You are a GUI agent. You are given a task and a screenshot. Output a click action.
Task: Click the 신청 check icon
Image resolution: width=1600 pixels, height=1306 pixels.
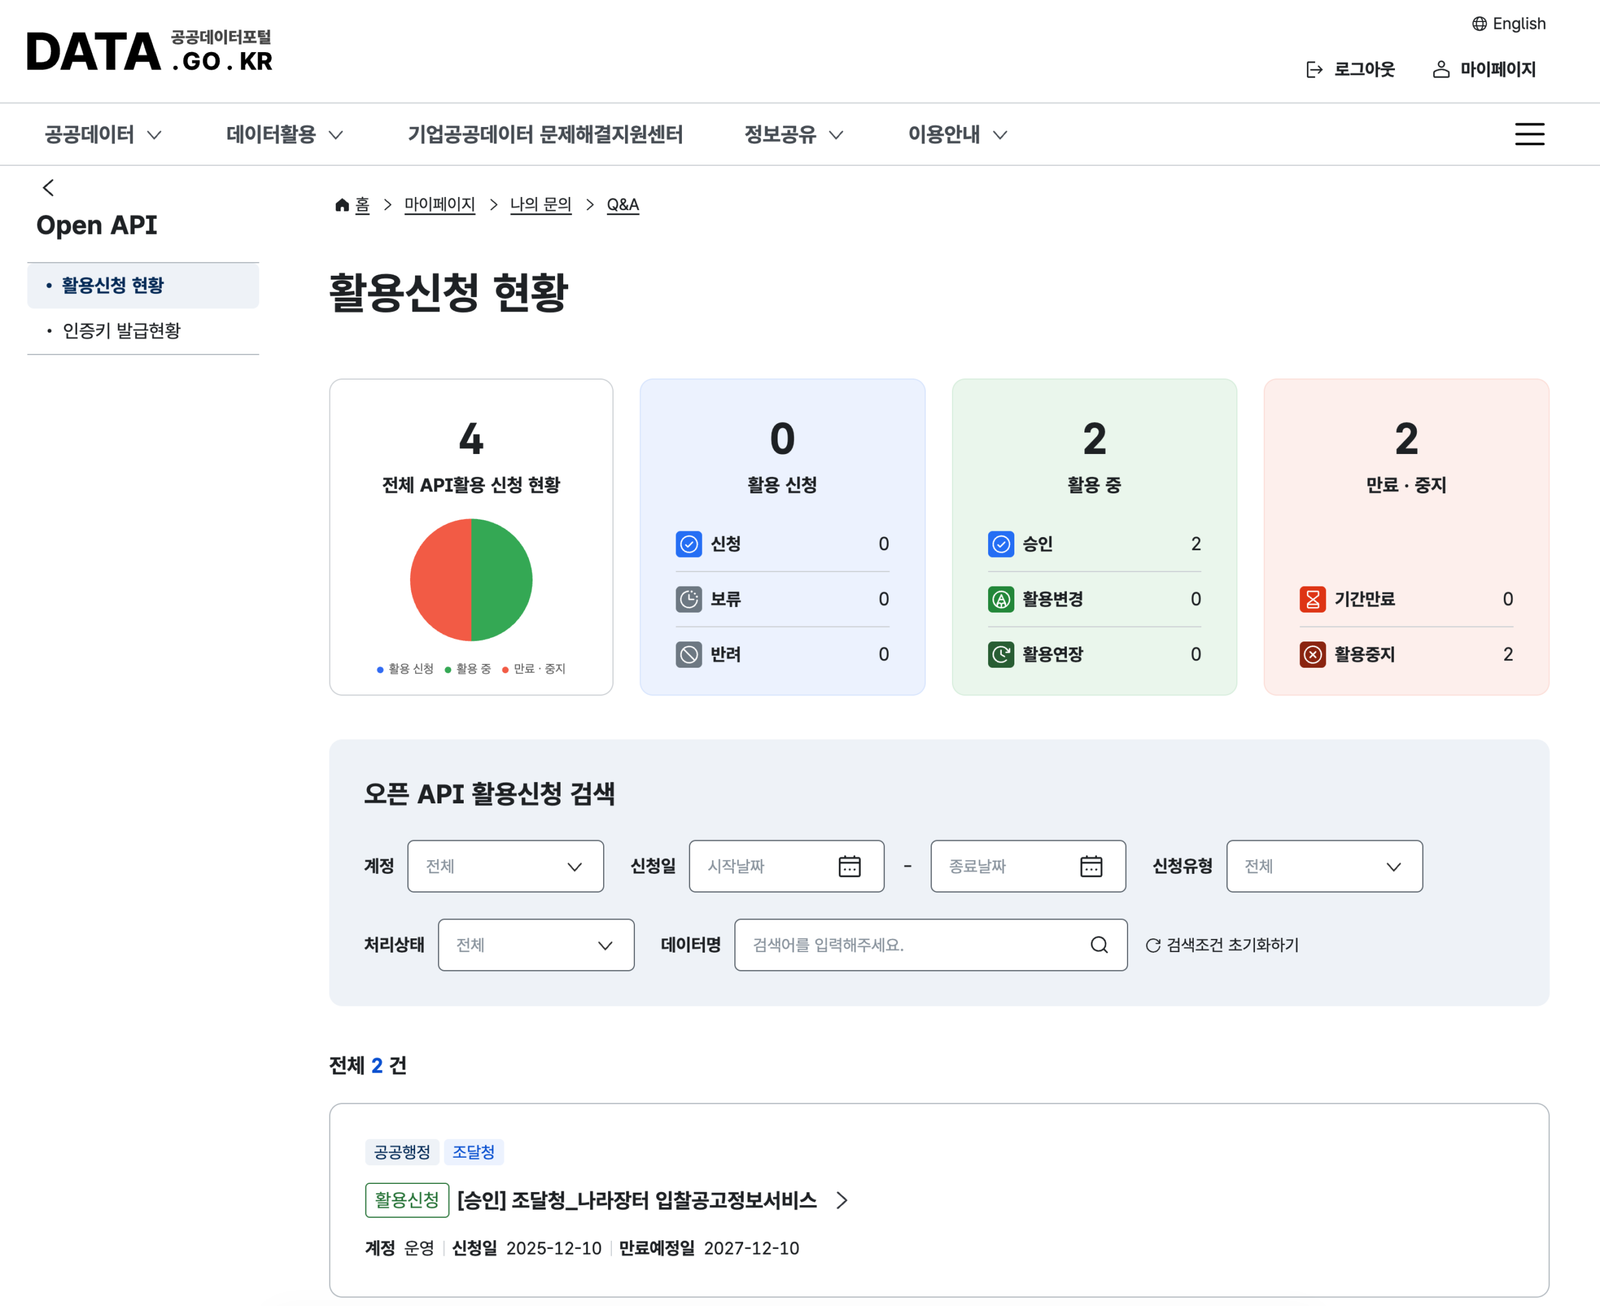pyautogui.click(x=689, y=544)
